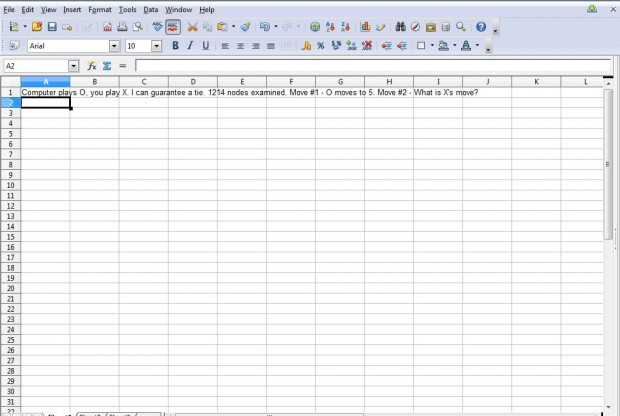620x416 pixels.
Task: Undo last action icon
Action: point(265,27)
